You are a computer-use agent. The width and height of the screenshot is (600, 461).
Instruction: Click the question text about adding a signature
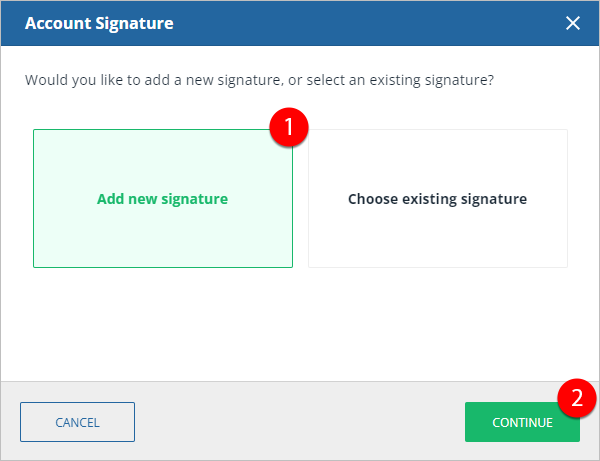[258, 79]
